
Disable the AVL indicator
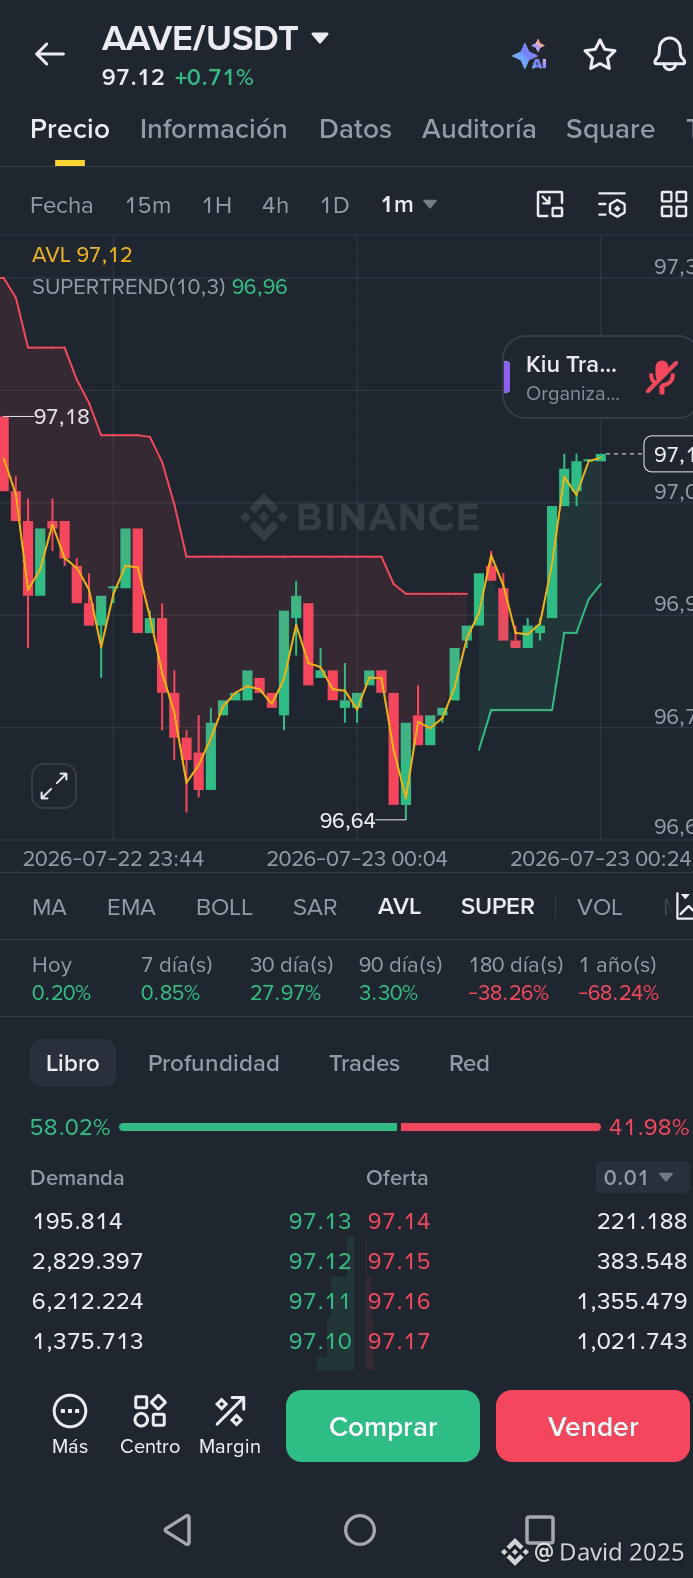point(399,907)
